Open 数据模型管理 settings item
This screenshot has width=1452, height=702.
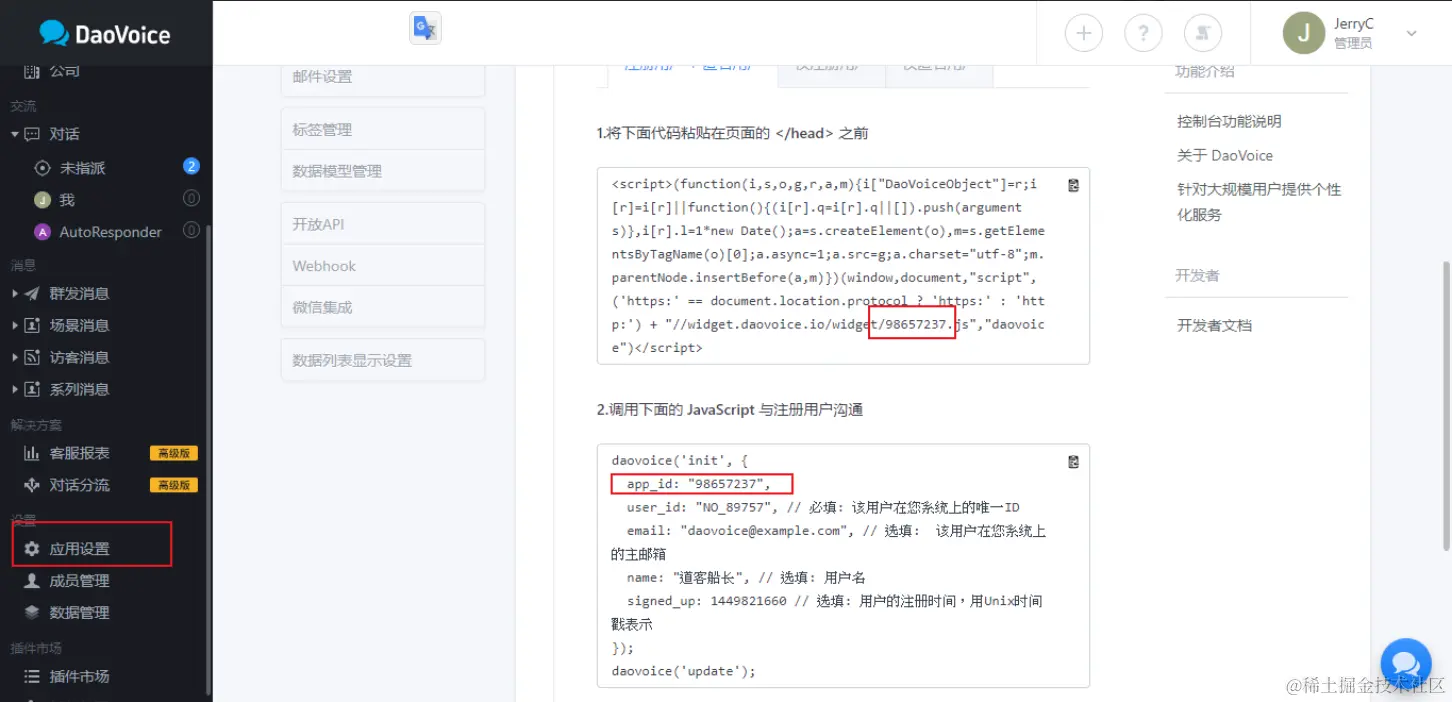pos(383,171)
